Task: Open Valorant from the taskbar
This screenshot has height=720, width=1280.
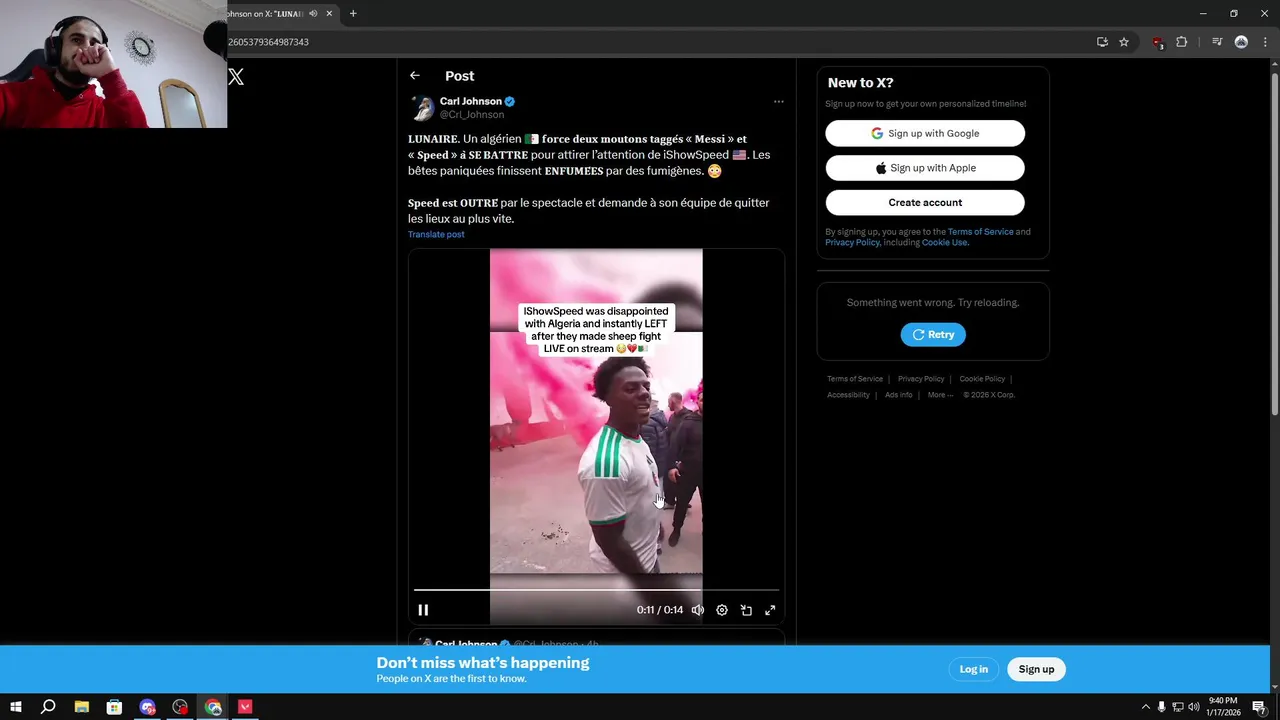Action: 245,707
